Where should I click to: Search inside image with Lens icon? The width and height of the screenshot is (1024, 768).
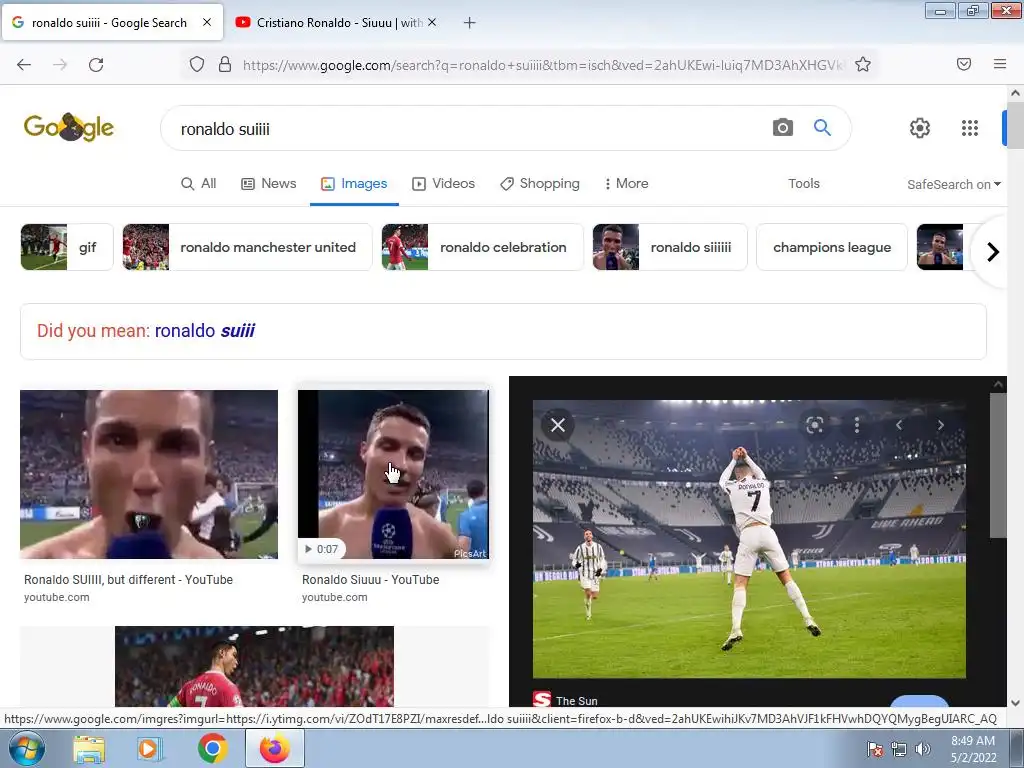pyautogui.click(x=814, y=425)
